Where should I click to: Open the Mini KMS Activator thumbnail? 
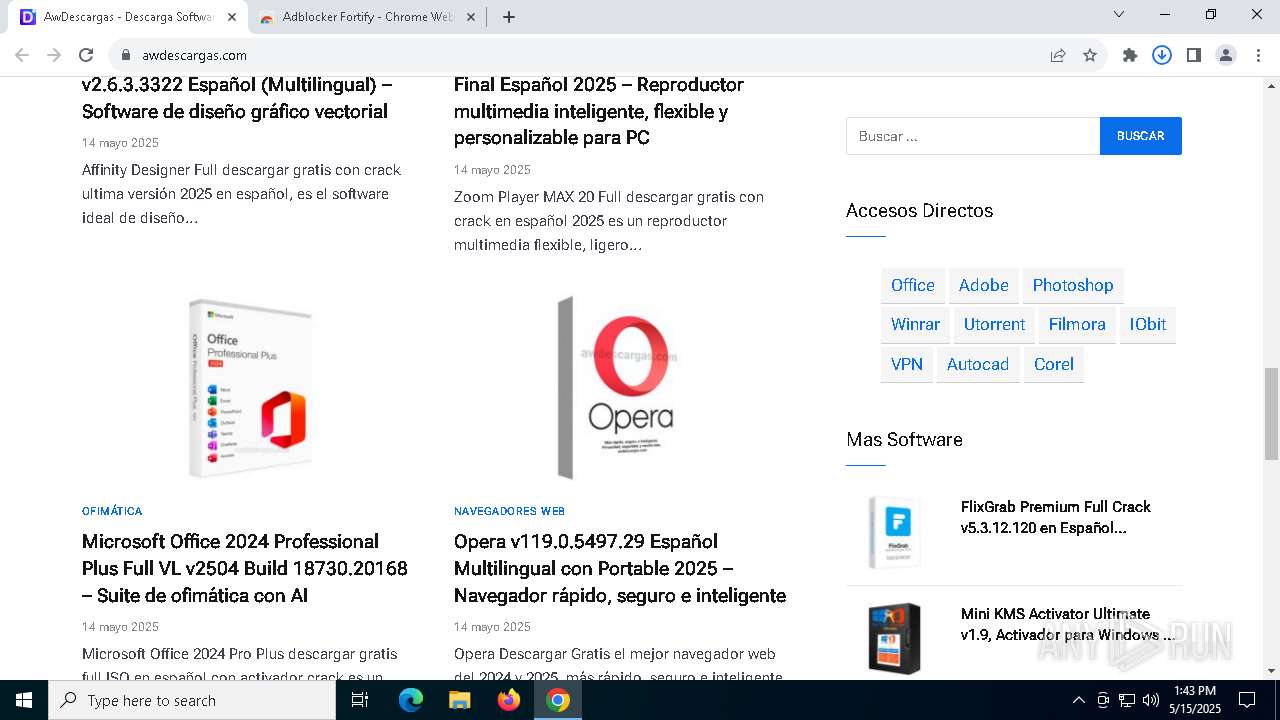click(x=894, y=639)
